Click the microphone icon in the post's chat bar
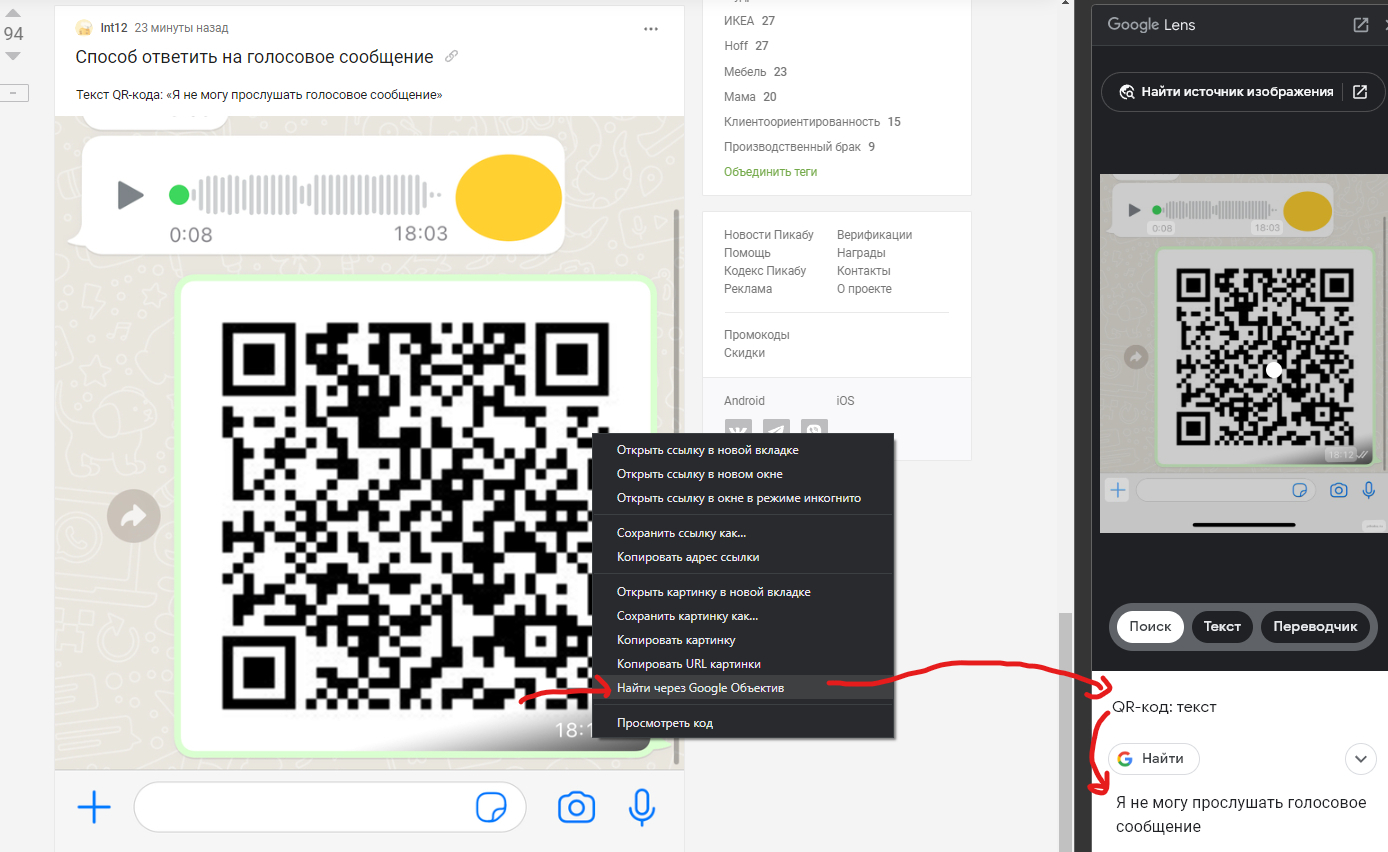Image resolution: width=1388 pixels, height=852 pixels. [x=642, y=807]
